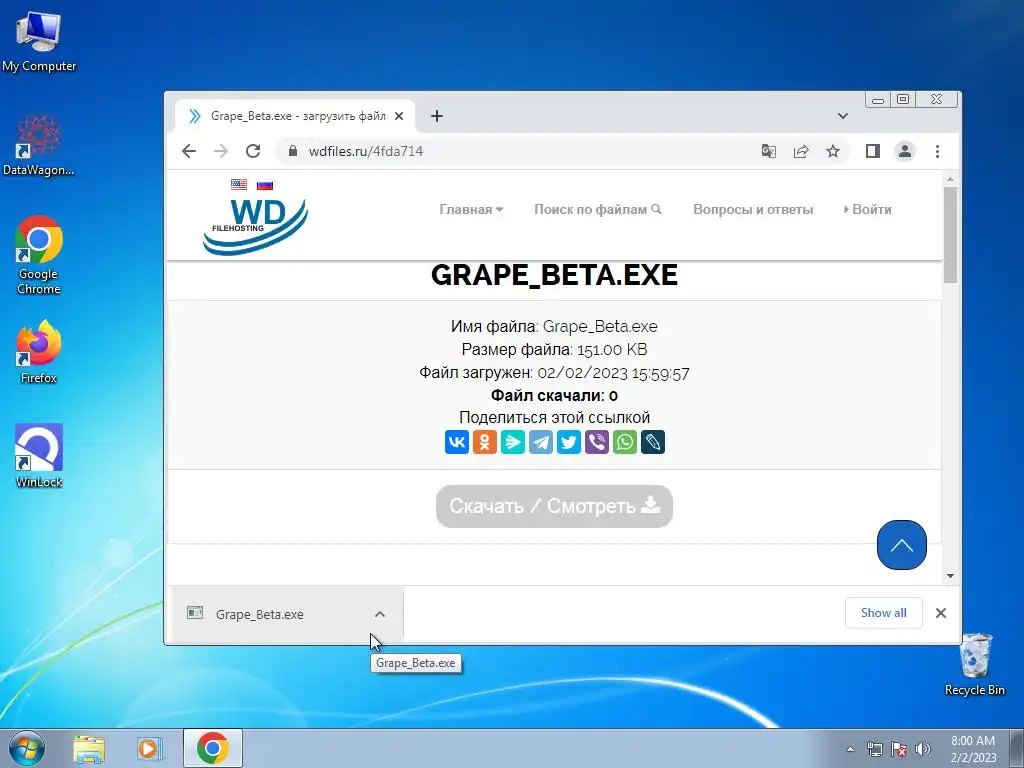Open the Chrome profile avatar
The width and height of the screenshot is (1024, 768).
tap(904, 152)
